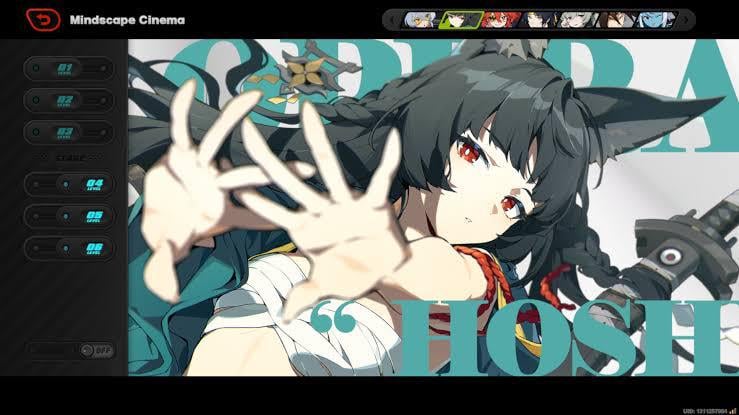Choose the gray-haired character portrait
The height and width of the screenshot is (415, 739).
click(x=579, y=20)
